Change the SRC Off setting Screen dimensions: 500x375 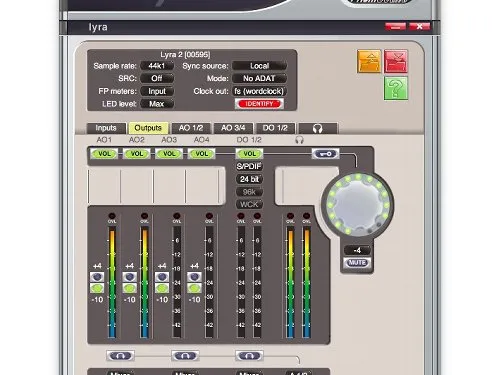(x=157, y=78)
